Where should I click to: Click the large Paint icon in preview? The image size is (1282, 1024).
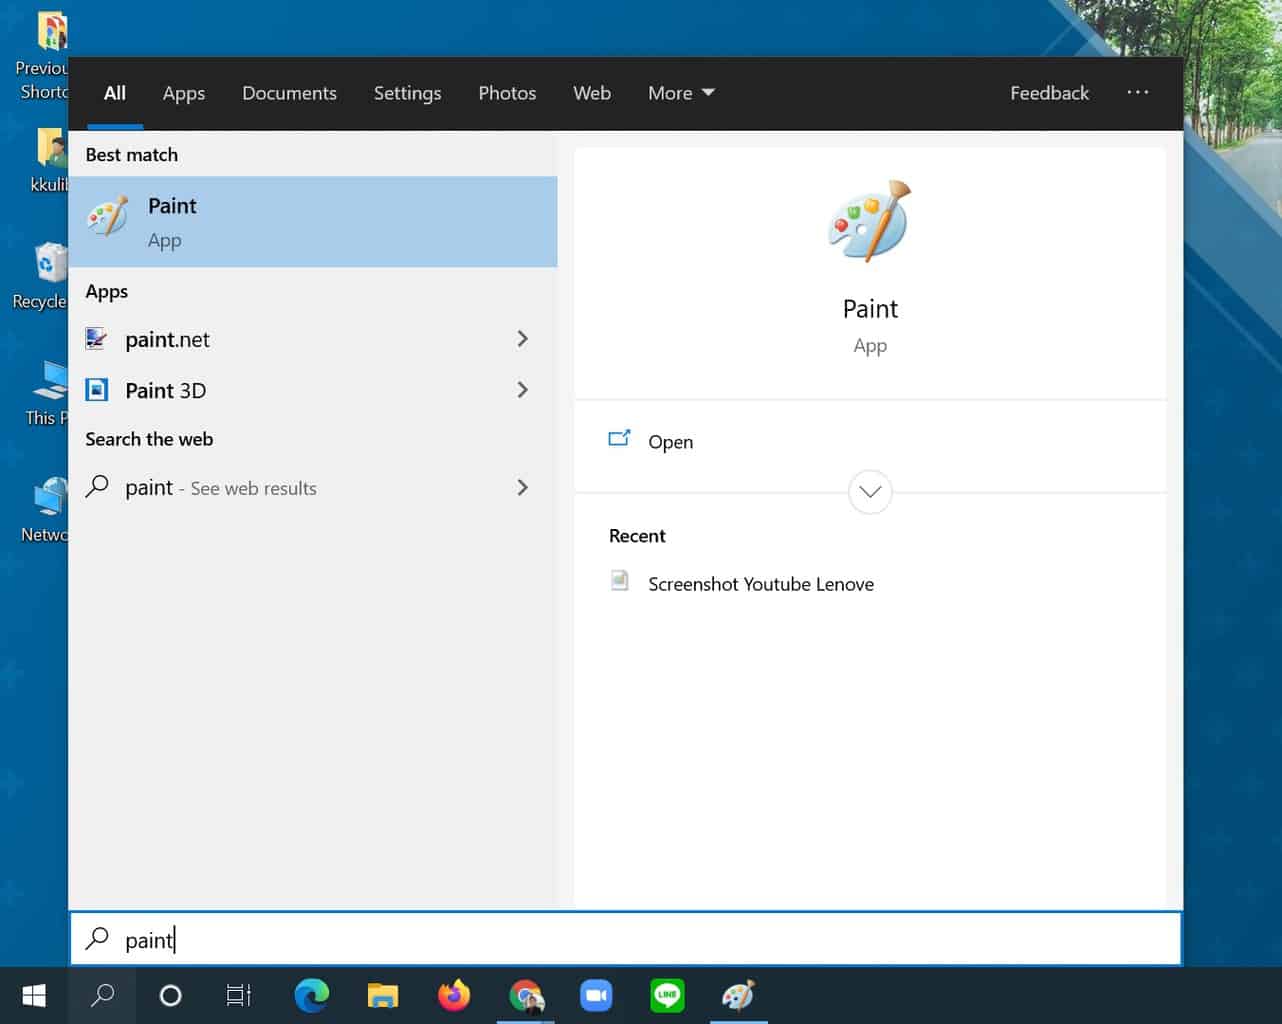(870, 222)
